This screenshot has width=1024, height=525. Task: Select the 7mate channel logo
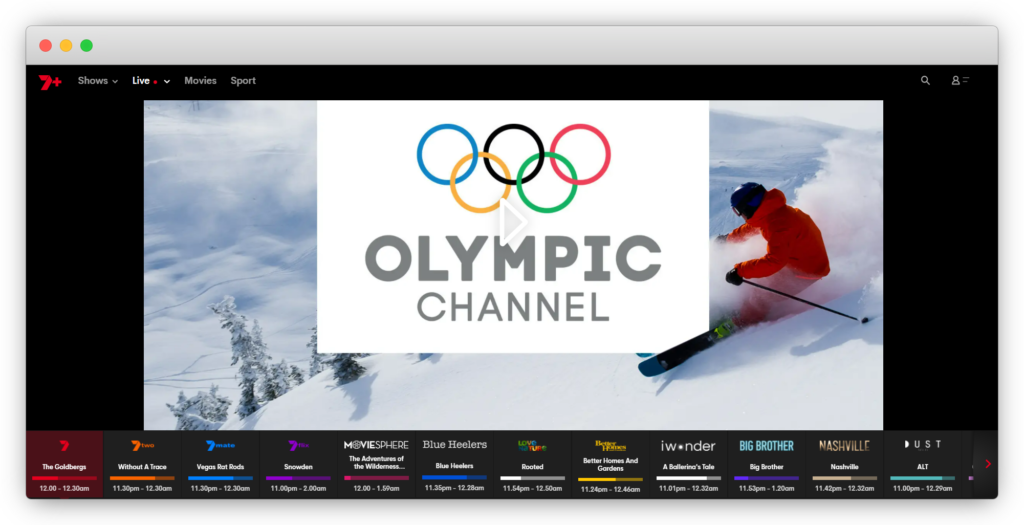(x=220, y=445)
